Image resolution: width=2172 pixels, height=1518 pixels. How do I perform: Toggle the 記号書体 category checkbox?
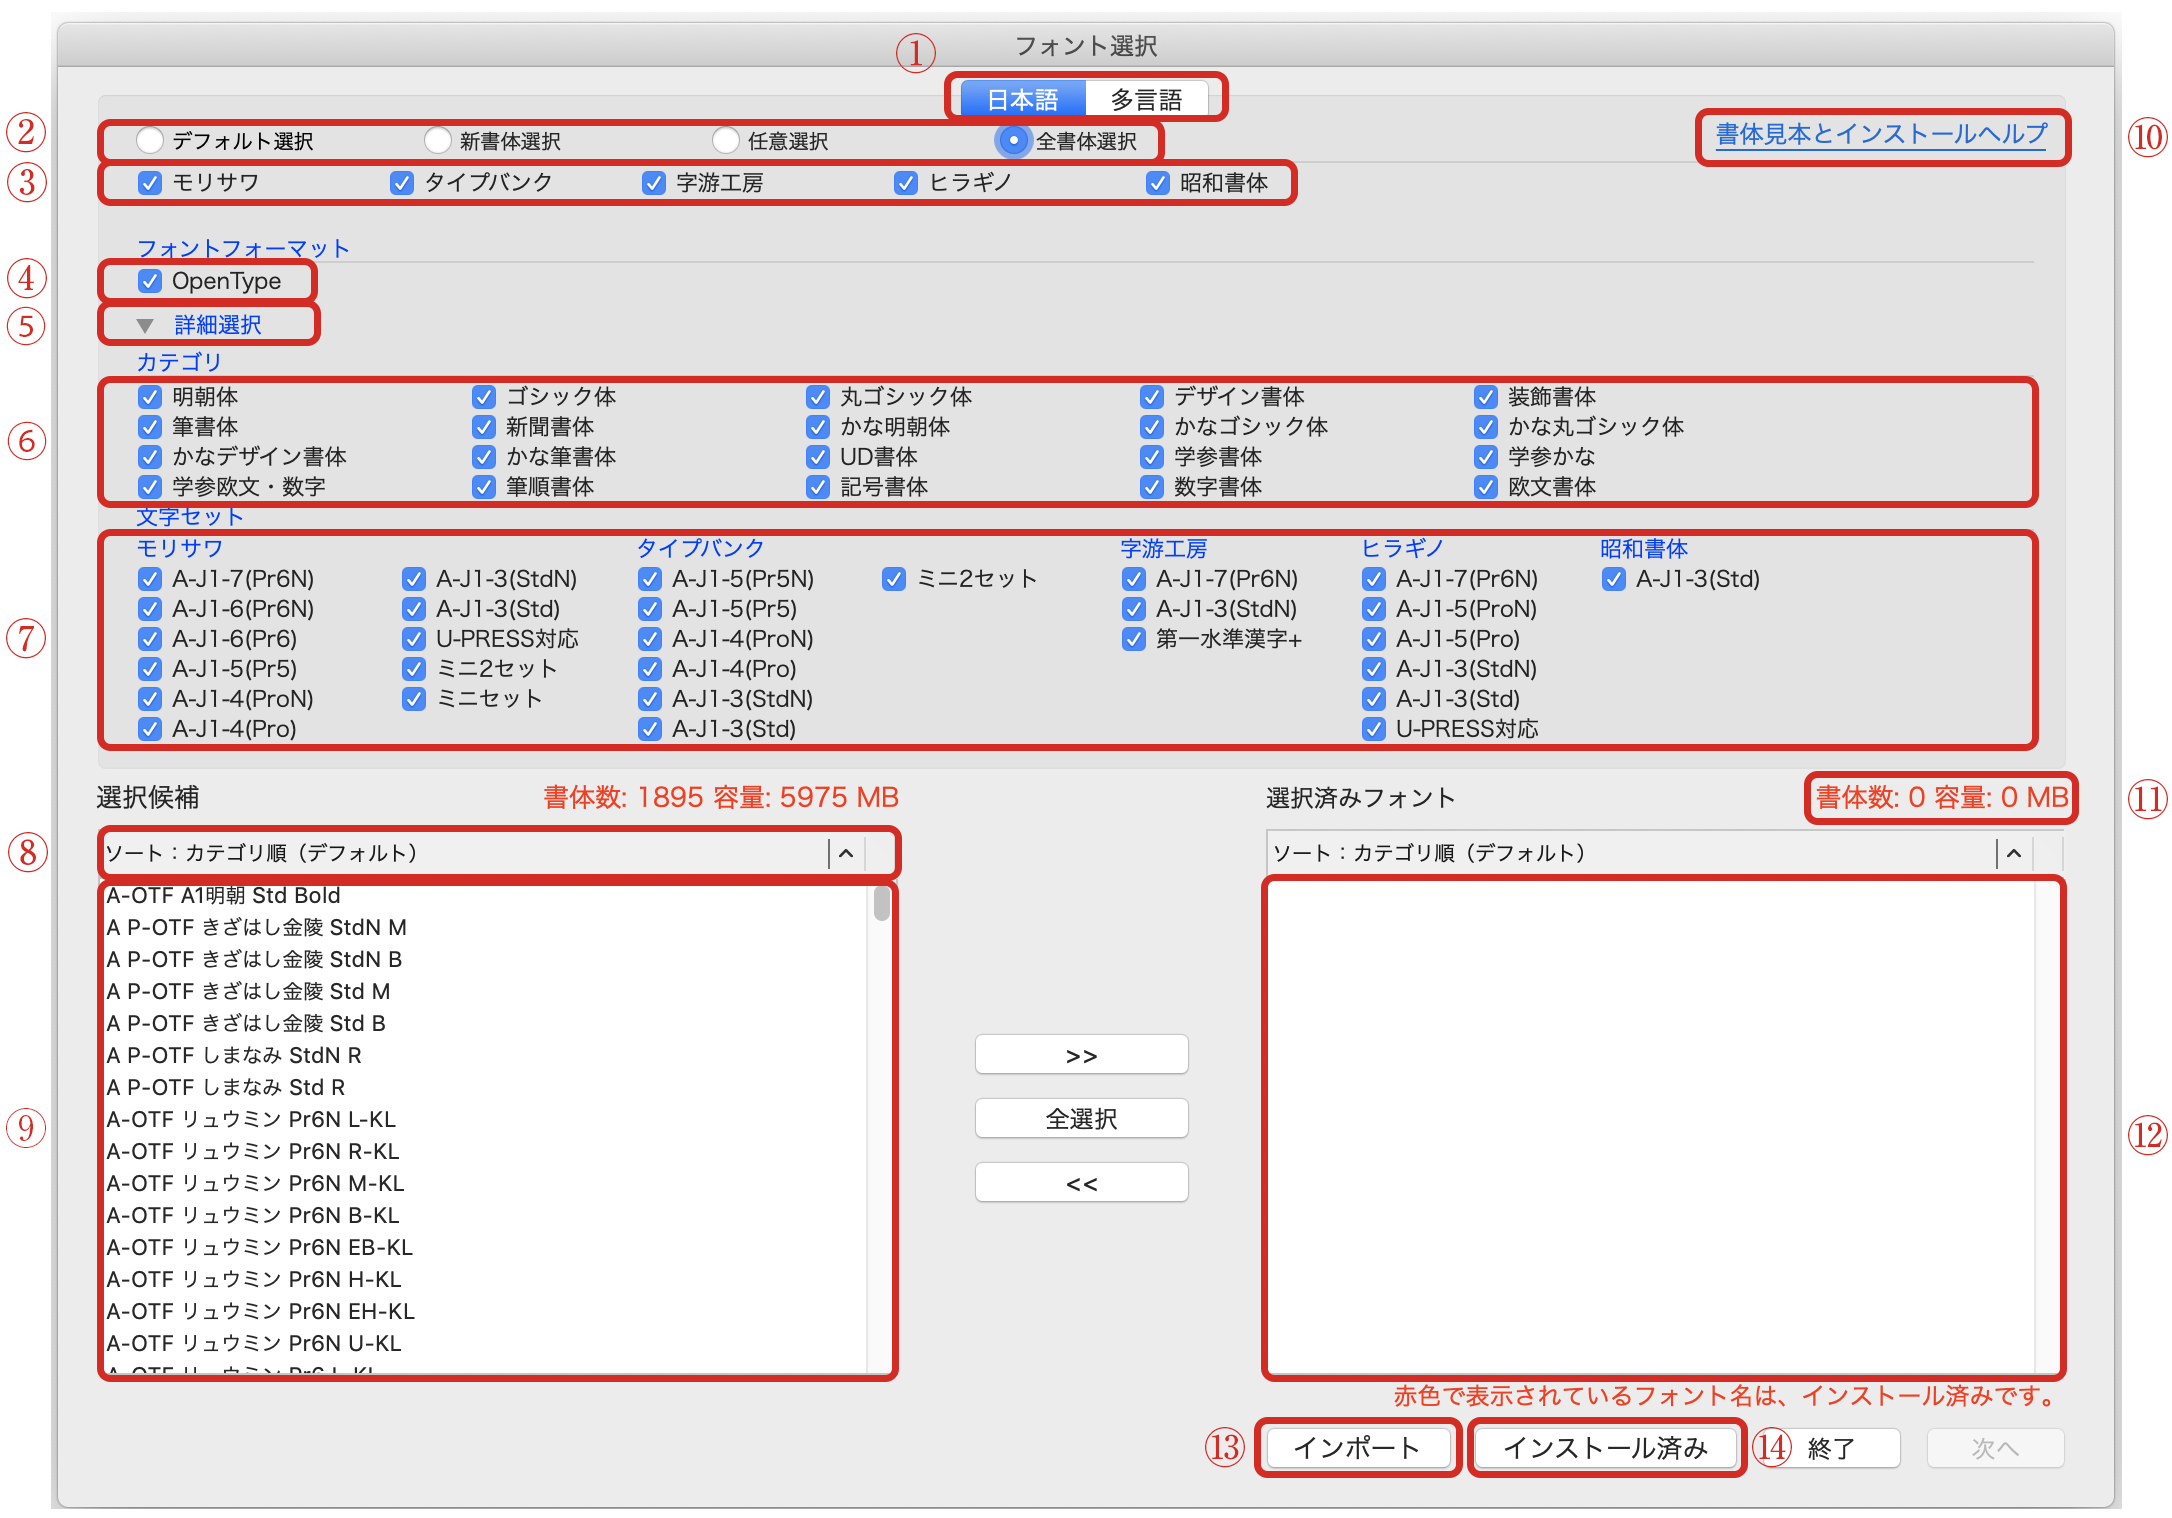coord(818,487)
